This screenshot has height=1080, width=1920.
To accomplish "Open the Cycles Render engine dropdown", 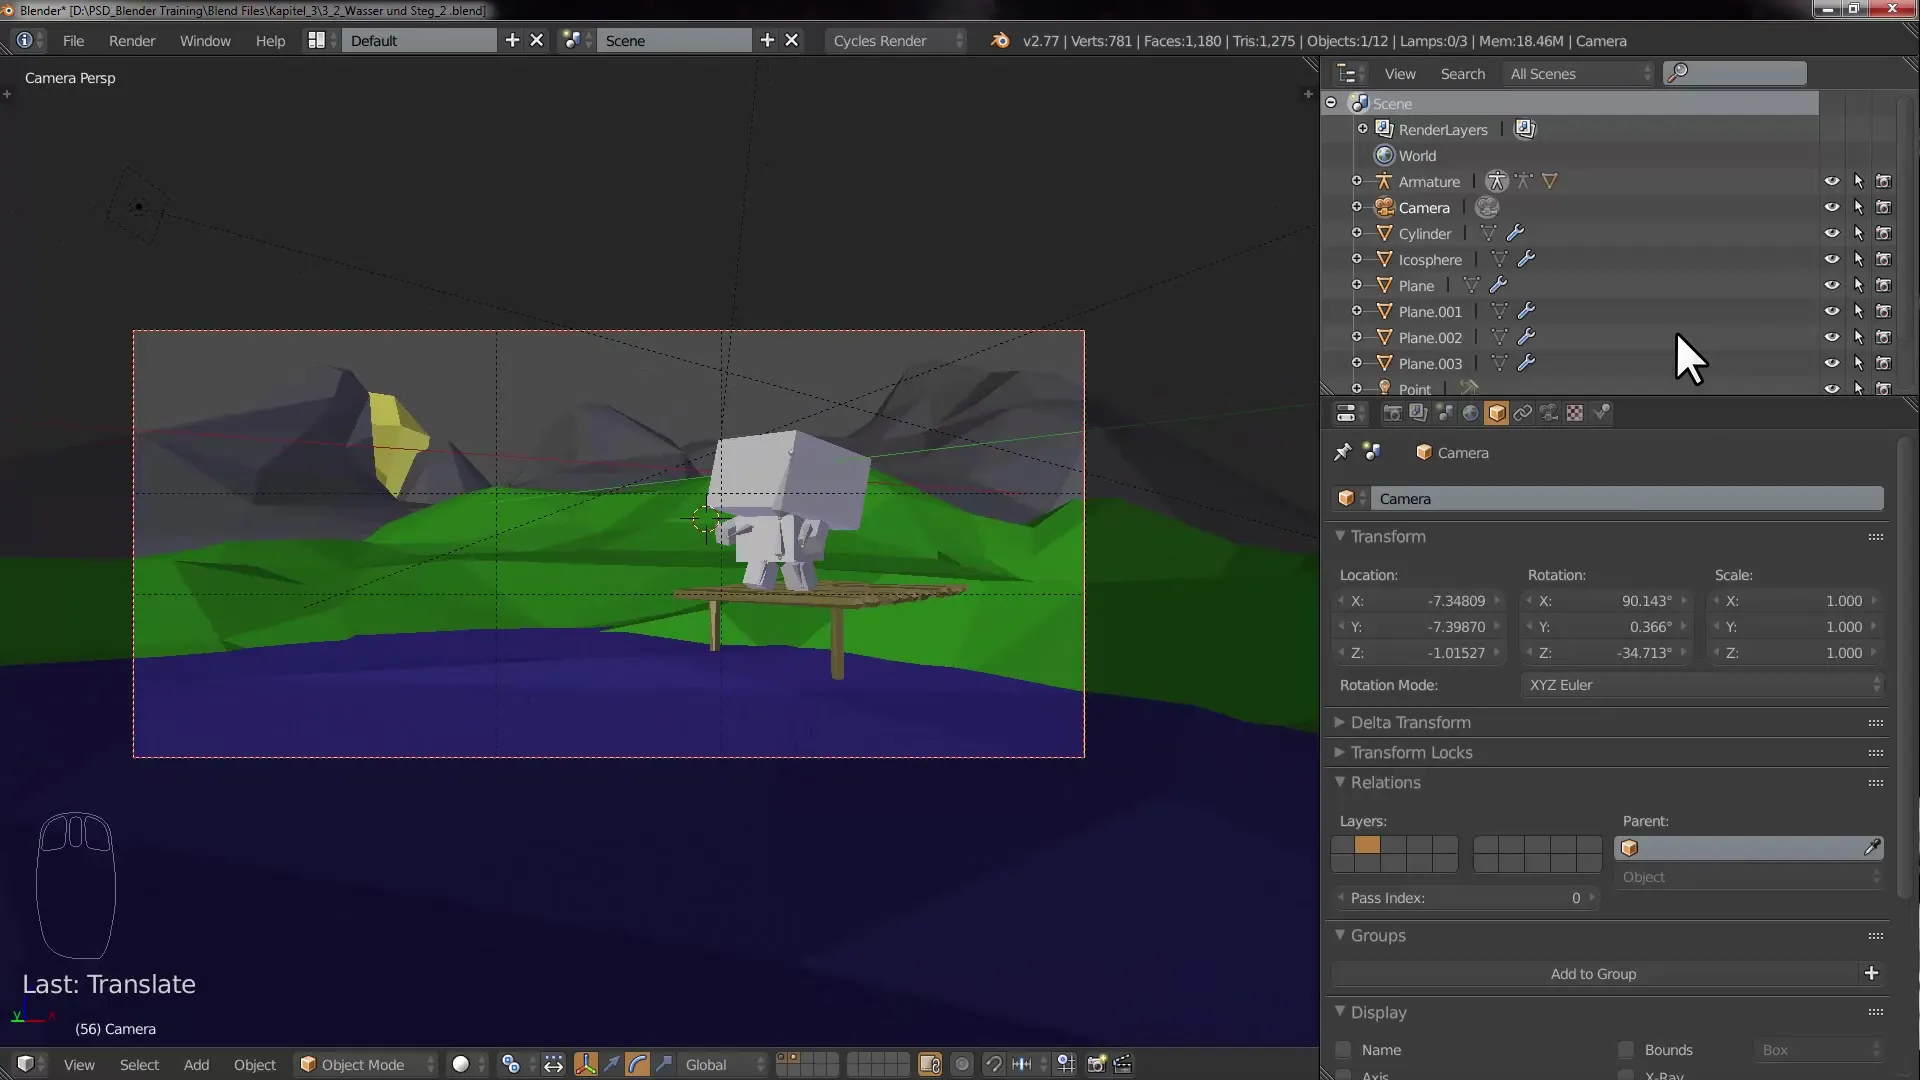I will coord(895,41).
